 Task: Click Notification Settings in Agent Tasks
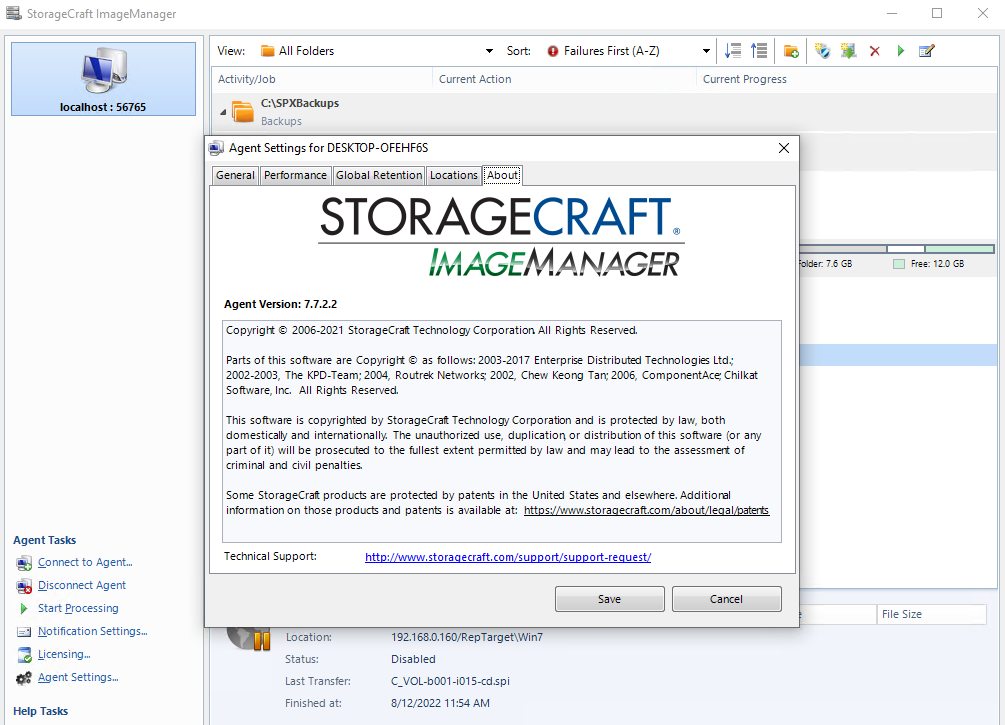pyautogui.click(x=92, y=631)
